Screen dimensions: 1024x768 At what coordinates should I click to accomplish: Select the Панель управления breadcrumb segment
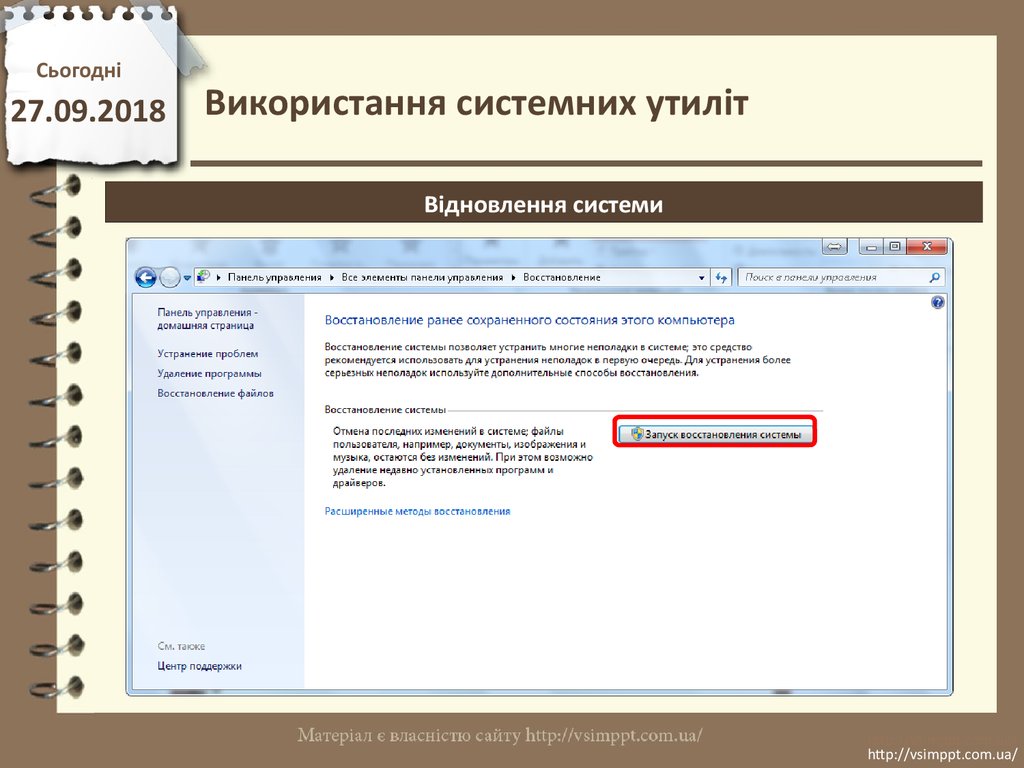click(274, 277)
